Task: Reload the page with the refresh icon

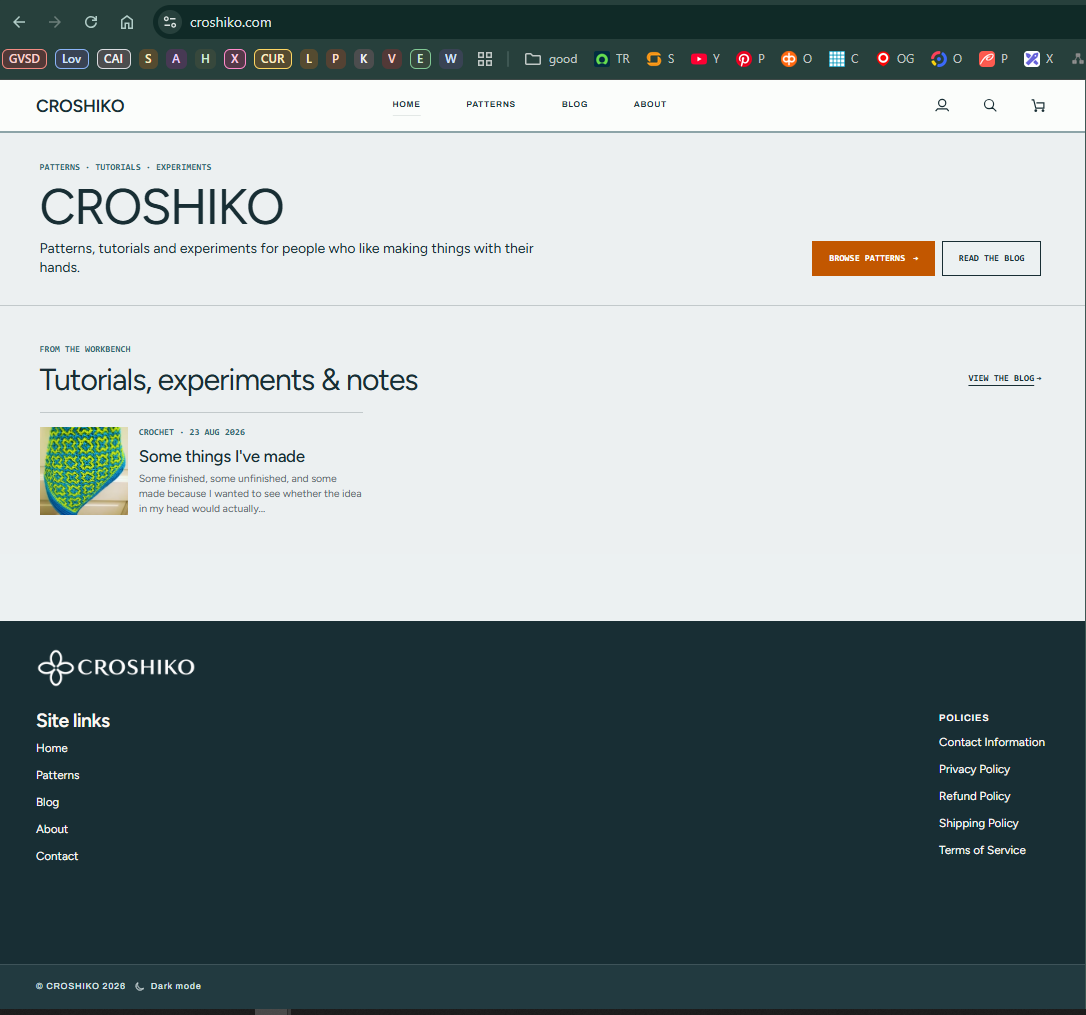Action: pos(91,22)
